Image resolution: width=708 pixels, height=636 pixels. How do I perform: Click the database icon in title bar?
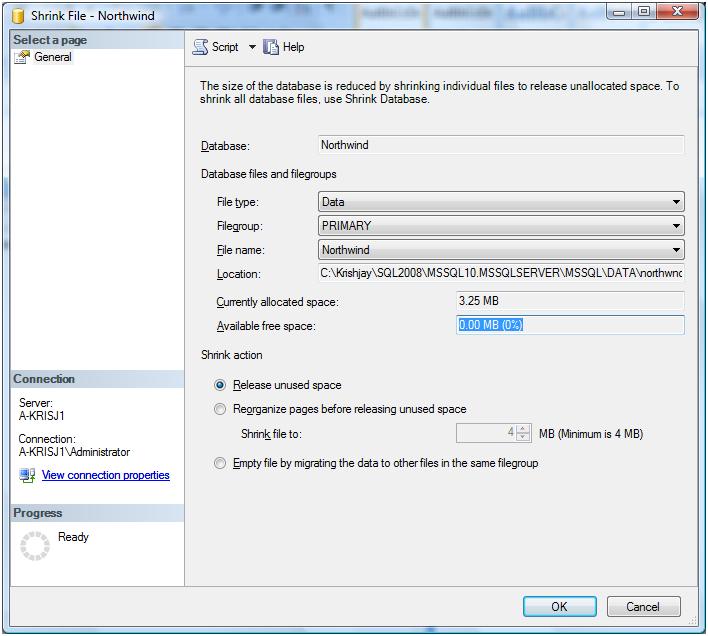[18, 16]
